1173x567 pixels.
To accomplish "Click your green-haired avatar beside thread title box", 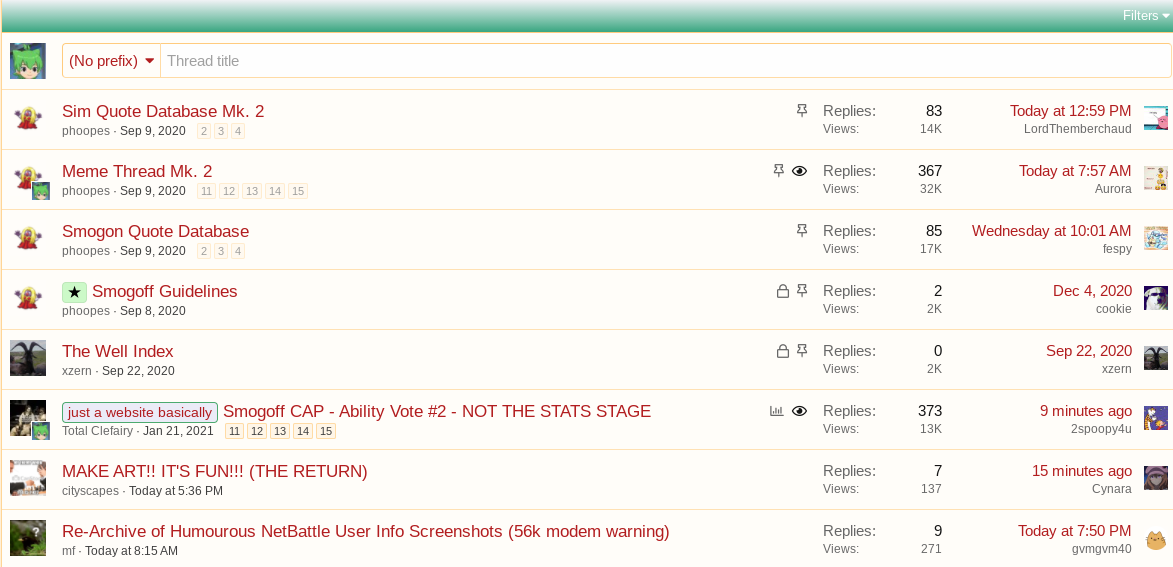I will (28, 61).
